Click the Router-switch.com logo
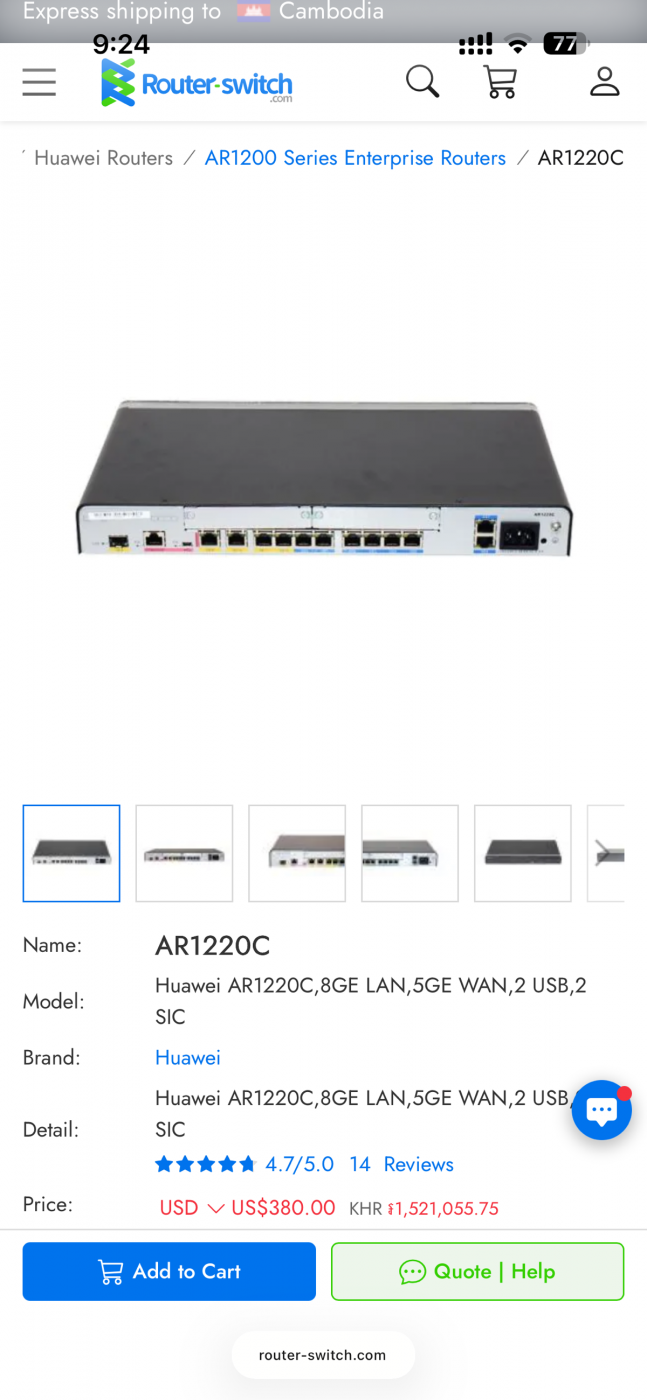This screenshot has width=647, height=1400. pyautogui.click(x=197, y=82)
